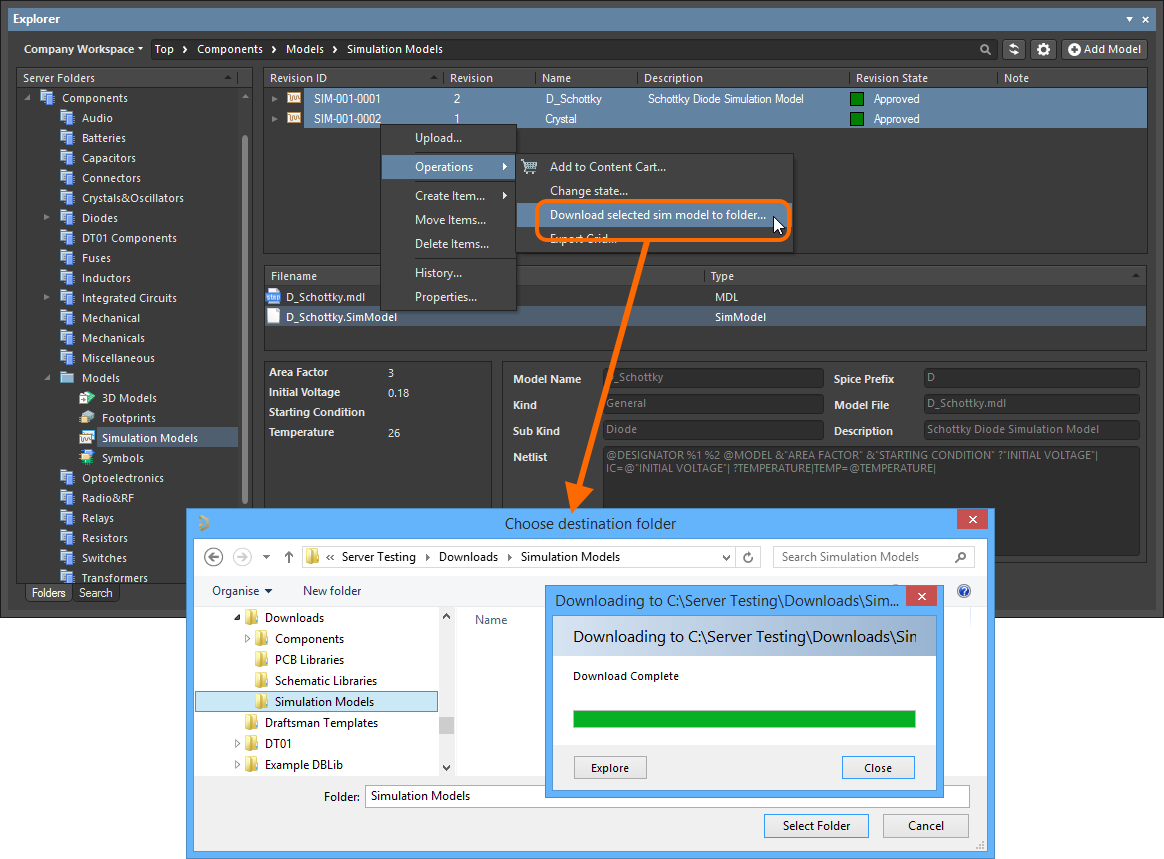The image size is (1164, 859).
Task: Select Add to Content Cart menu entry
Action: coord(607,167)
